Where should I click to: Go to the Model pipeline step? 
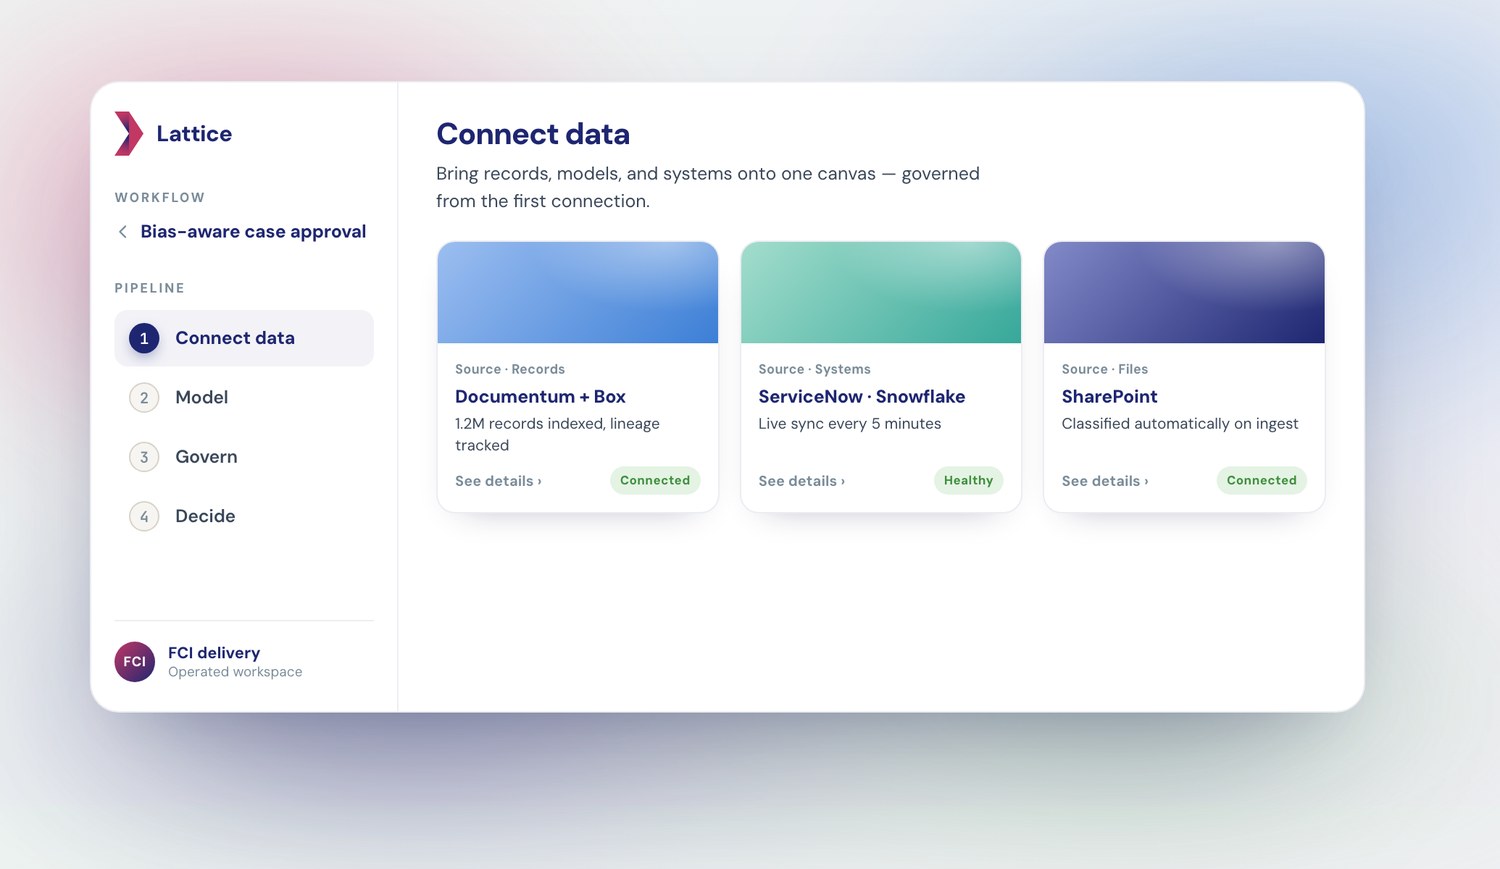[x=244, y=398]
